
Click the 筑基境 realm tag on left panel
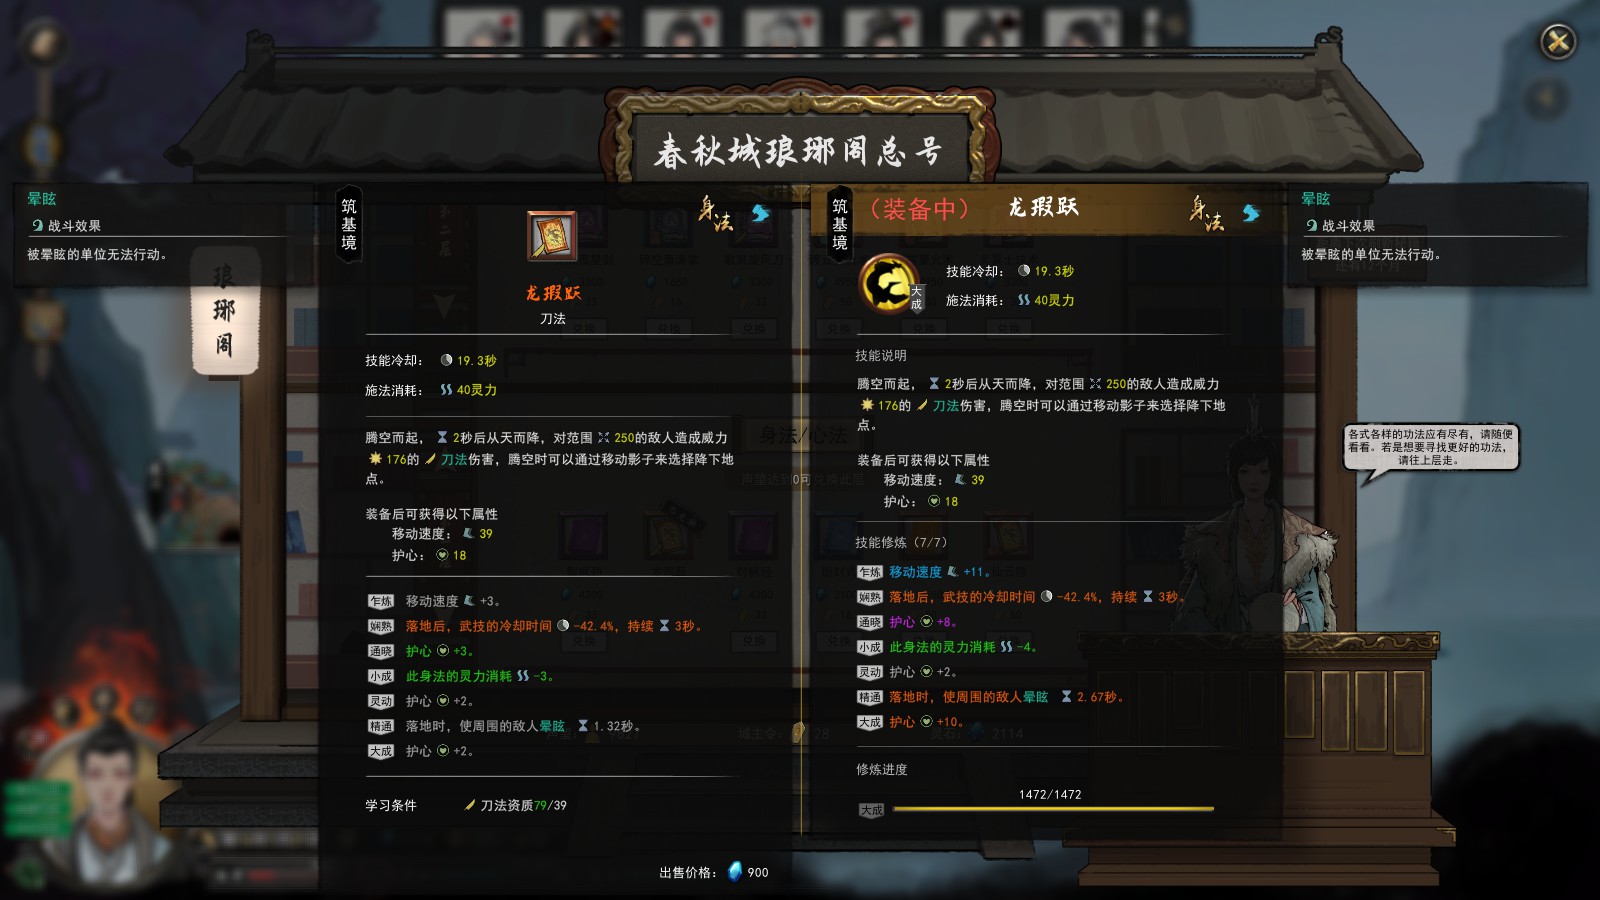tap(348, 224)
